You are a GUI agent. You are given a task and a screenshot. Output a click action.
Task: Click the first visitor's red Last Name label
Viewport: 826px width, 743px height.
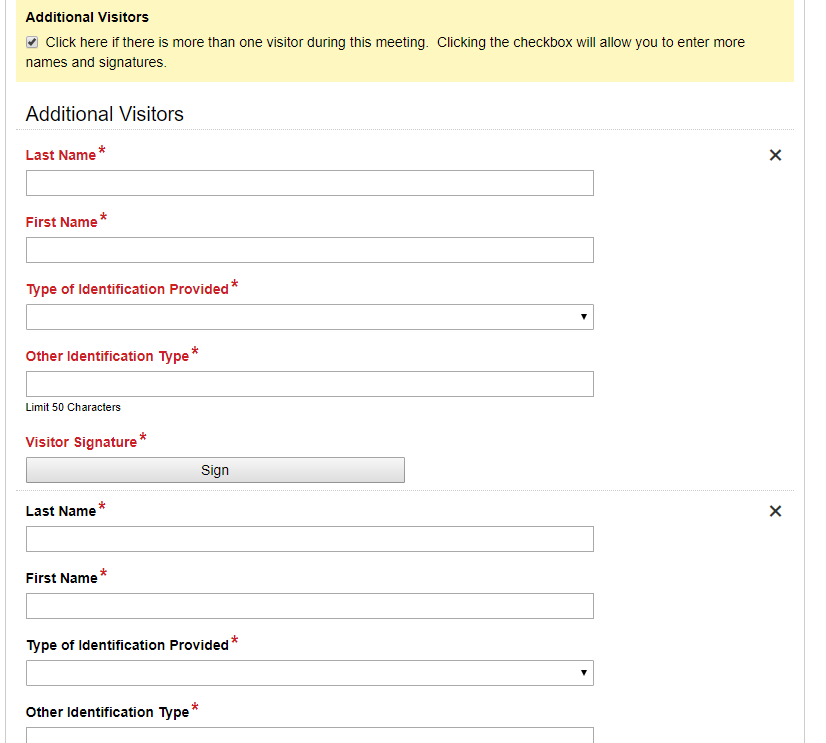(61, 155)
